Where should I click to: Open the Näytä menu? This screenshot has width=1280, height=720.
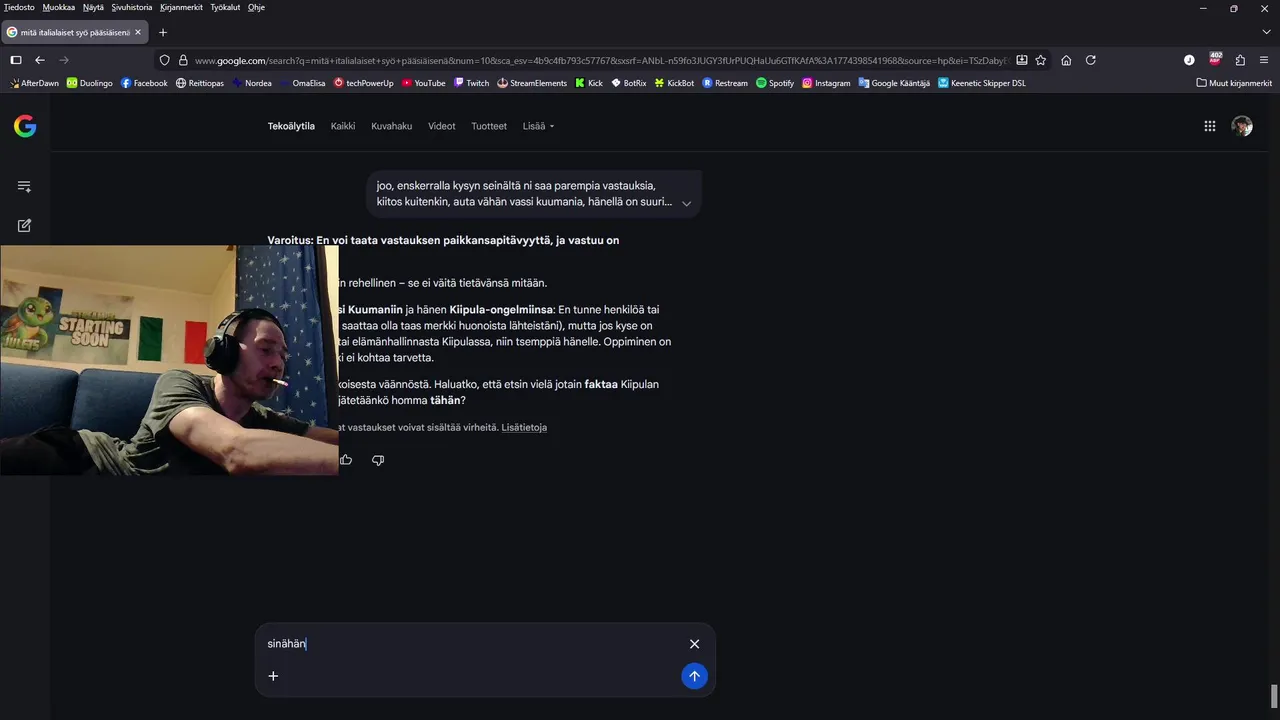93,7
